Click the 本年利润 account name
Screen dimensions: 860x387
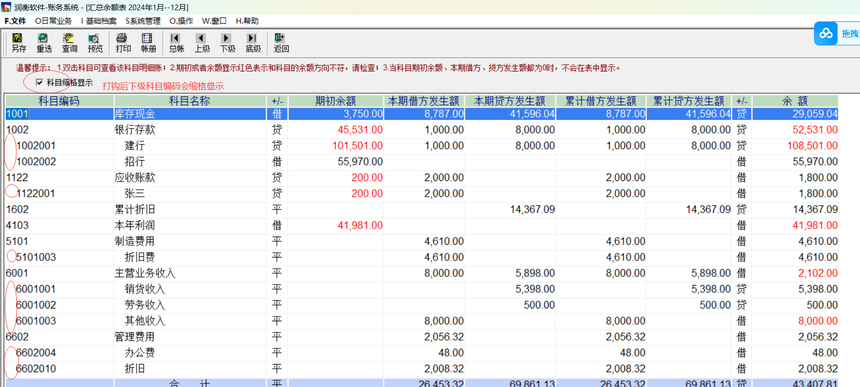click(x=134, y=225)
